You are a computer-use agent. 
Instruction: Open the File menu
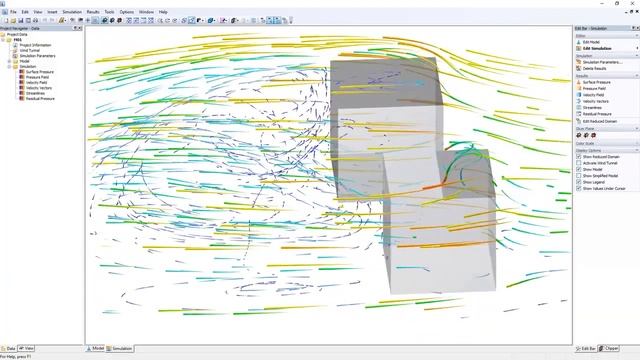point(13,12)
